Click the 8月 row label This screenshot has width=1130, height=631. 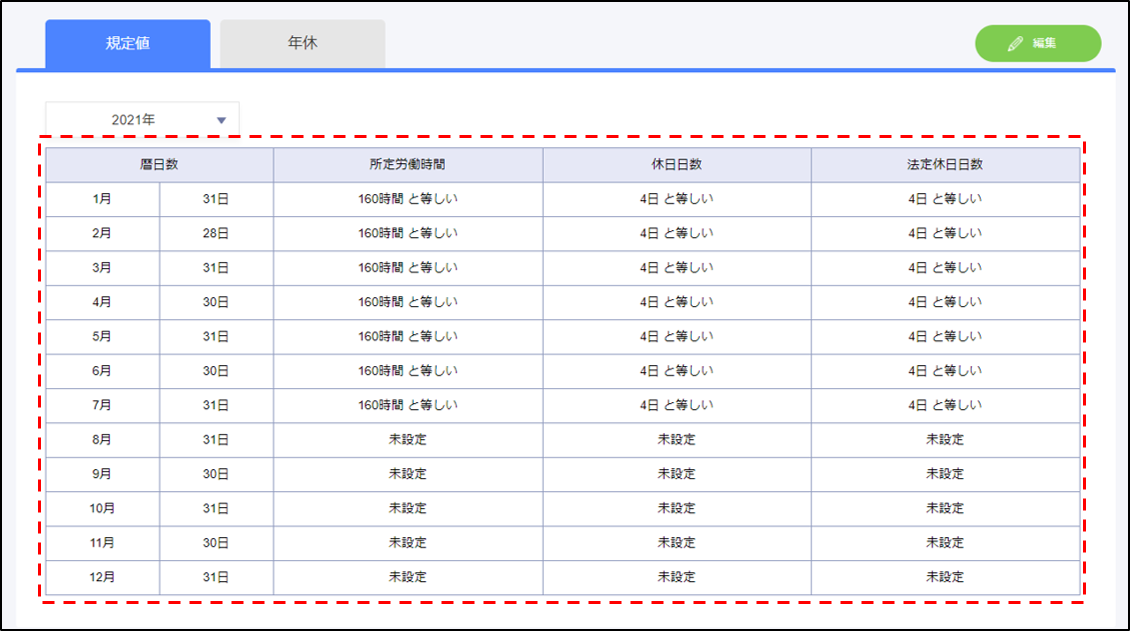tap(102, 440)
